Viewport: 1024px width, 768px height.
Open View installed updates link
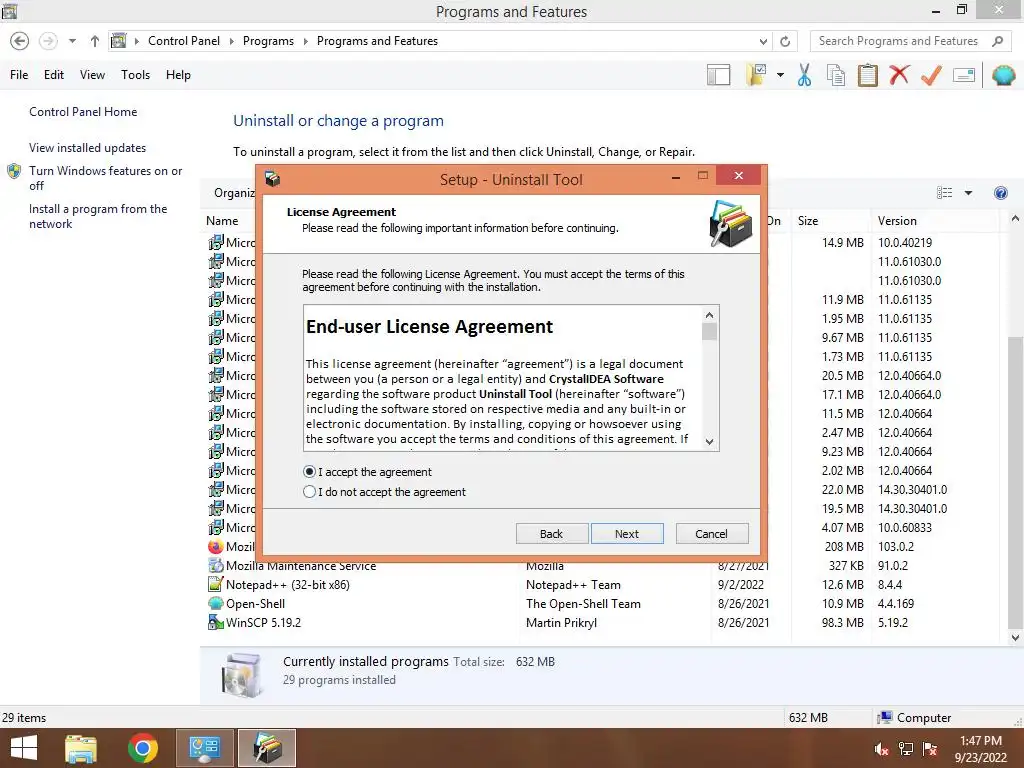(x=88, y=148)
